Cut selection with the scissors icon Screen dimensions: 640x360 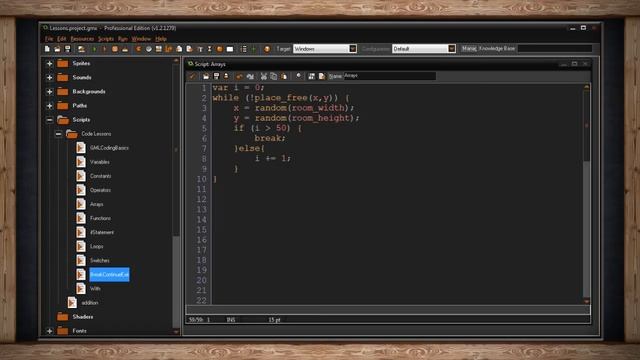click(264, 76)
